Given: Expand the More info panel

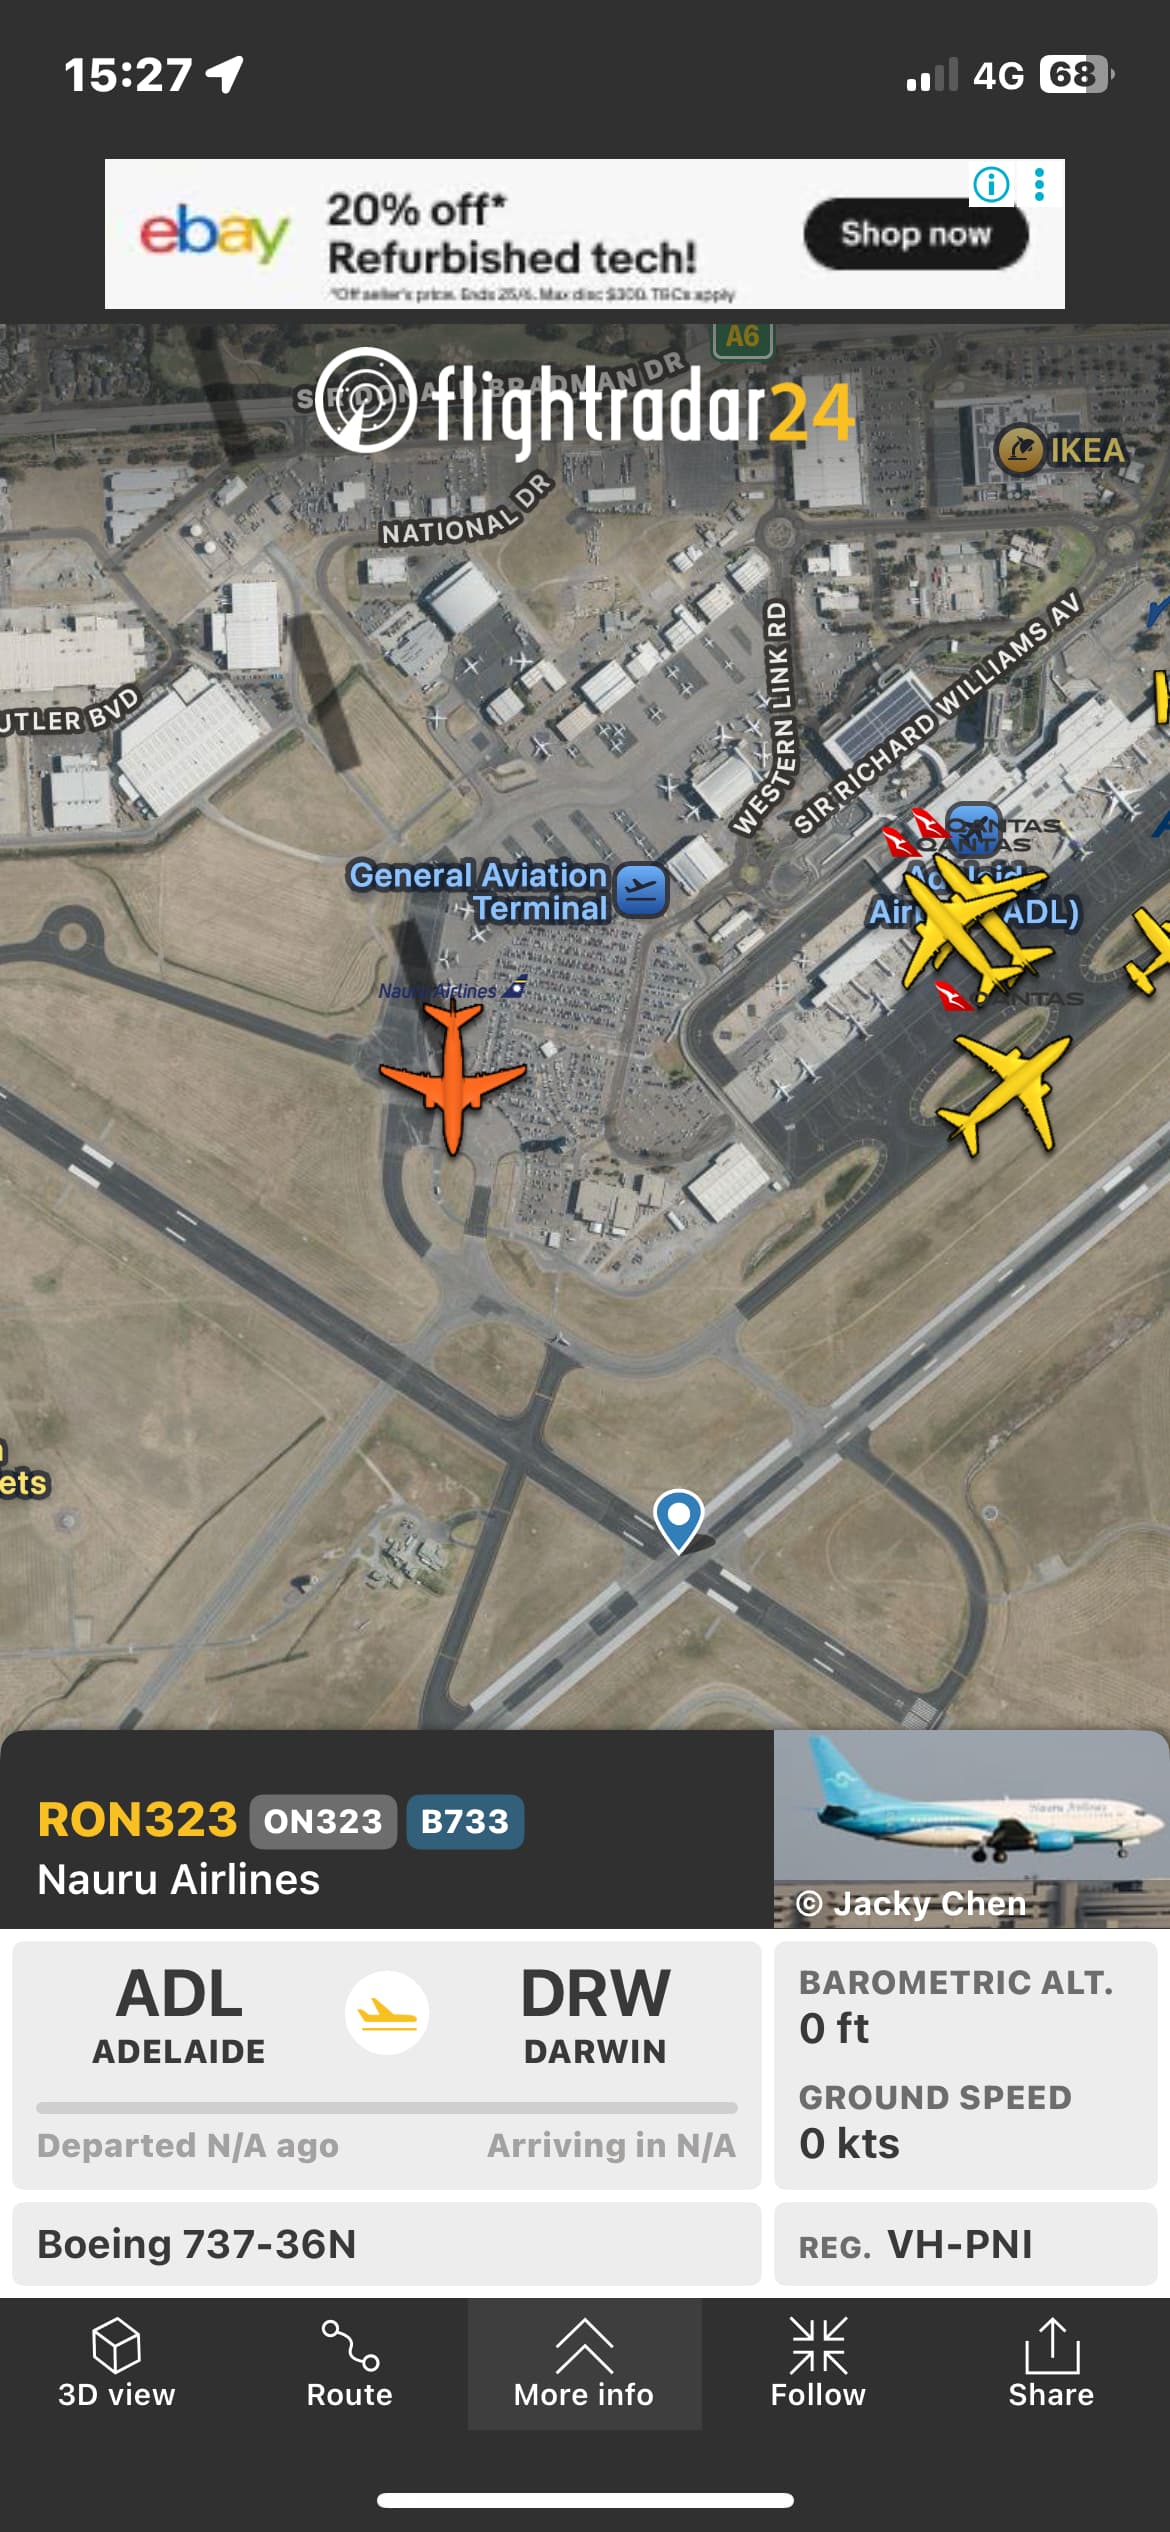Looking at the screenshot, I should point(584,2364).
